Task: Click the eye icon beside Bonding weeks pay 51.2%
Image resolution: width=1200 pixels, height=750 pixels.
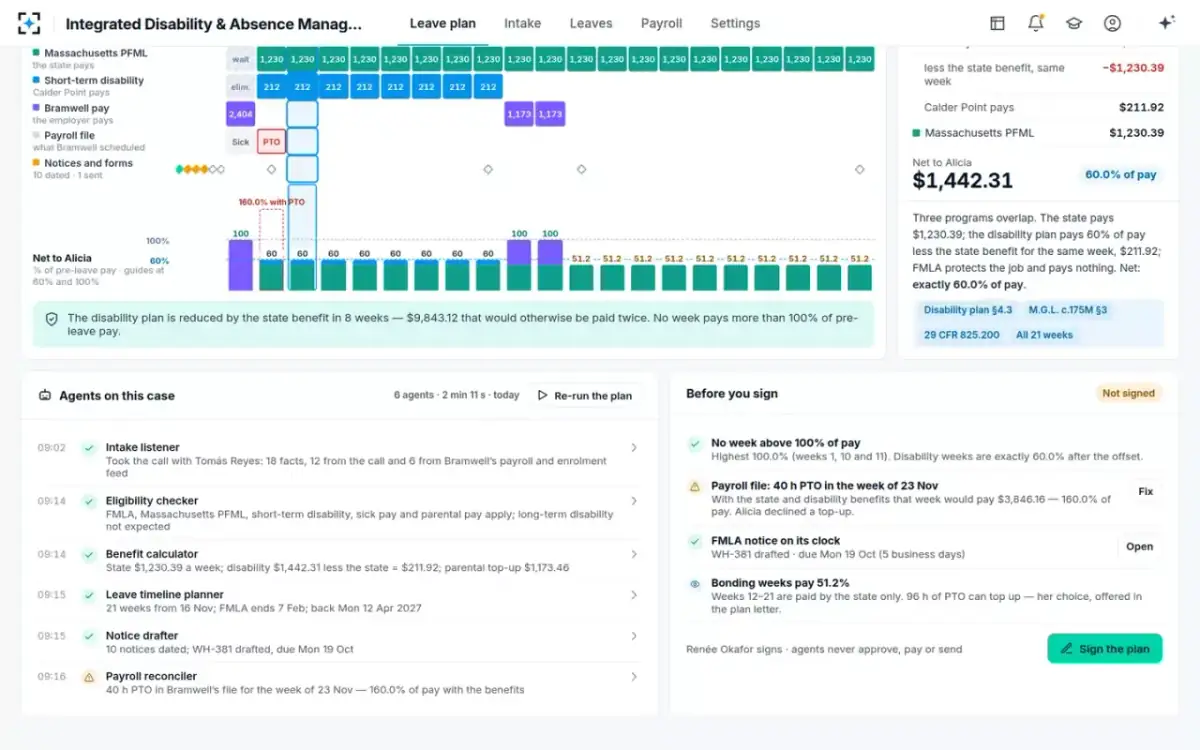Action: tap(695, 583)
